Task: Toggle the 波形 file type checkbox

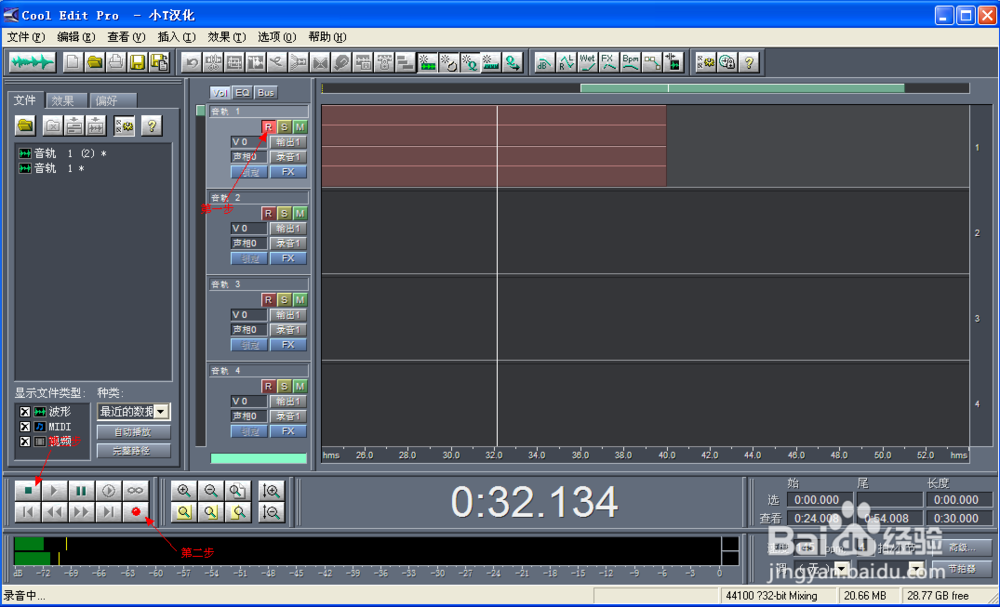Action: pos(25,412)
